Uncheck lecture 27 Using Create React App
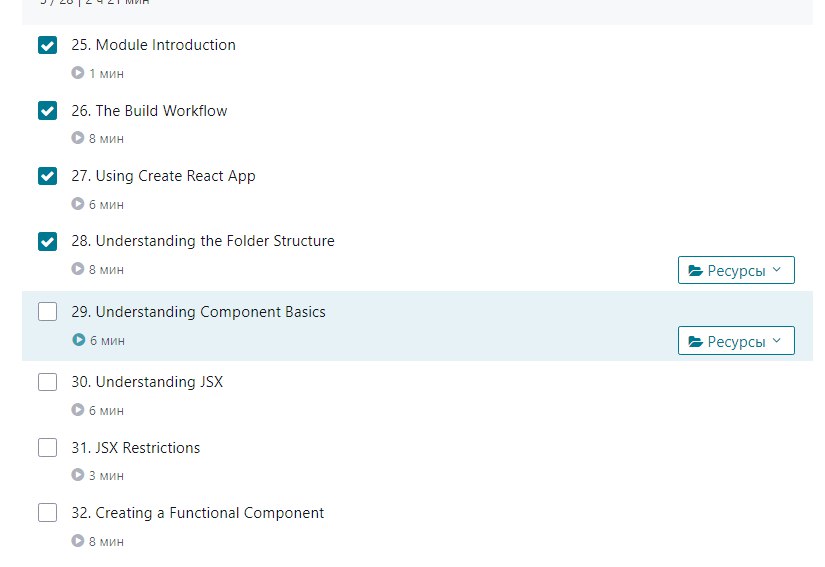This screenshot has width=825, height=567. coord(47,176)
